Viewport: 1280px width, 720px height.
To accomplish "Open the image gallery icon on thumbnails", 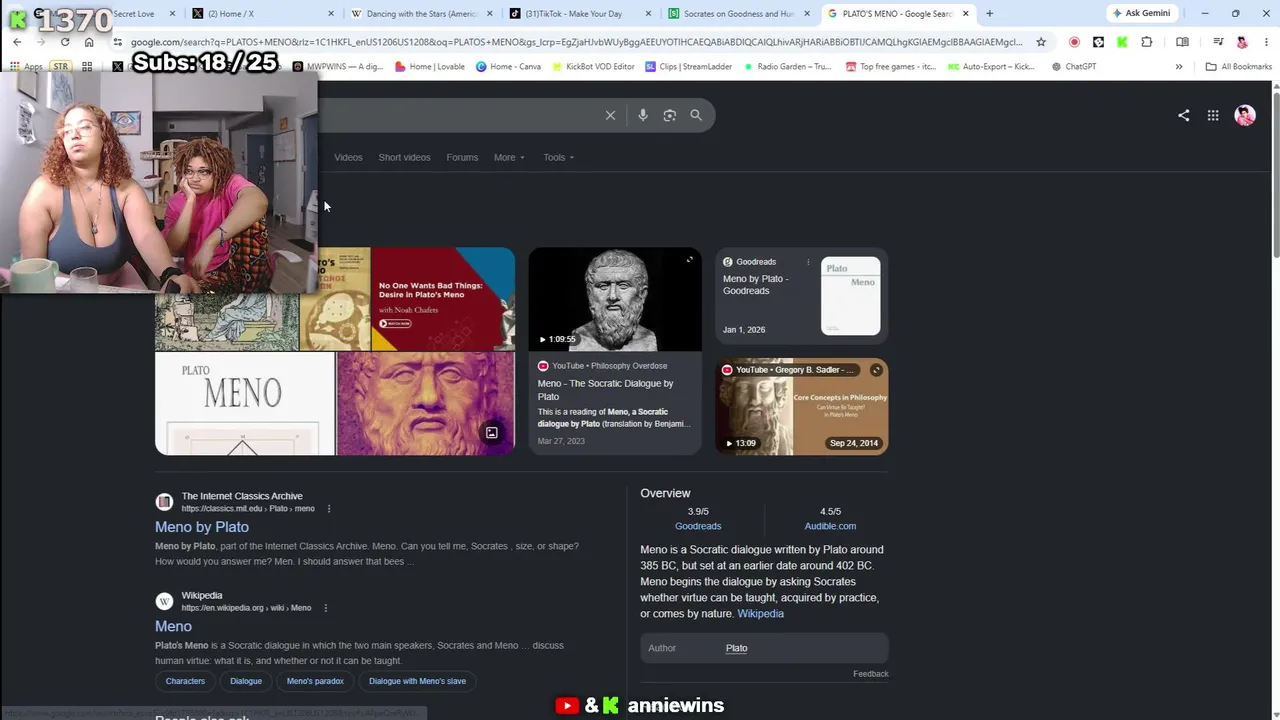I will coord(492,432).
